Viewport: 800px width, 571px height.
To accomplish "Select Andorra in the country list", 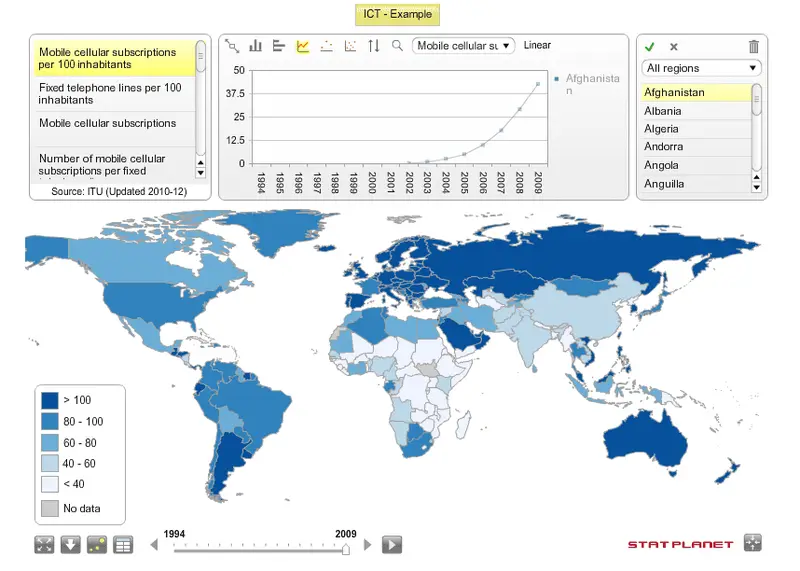I will [696, 147].
